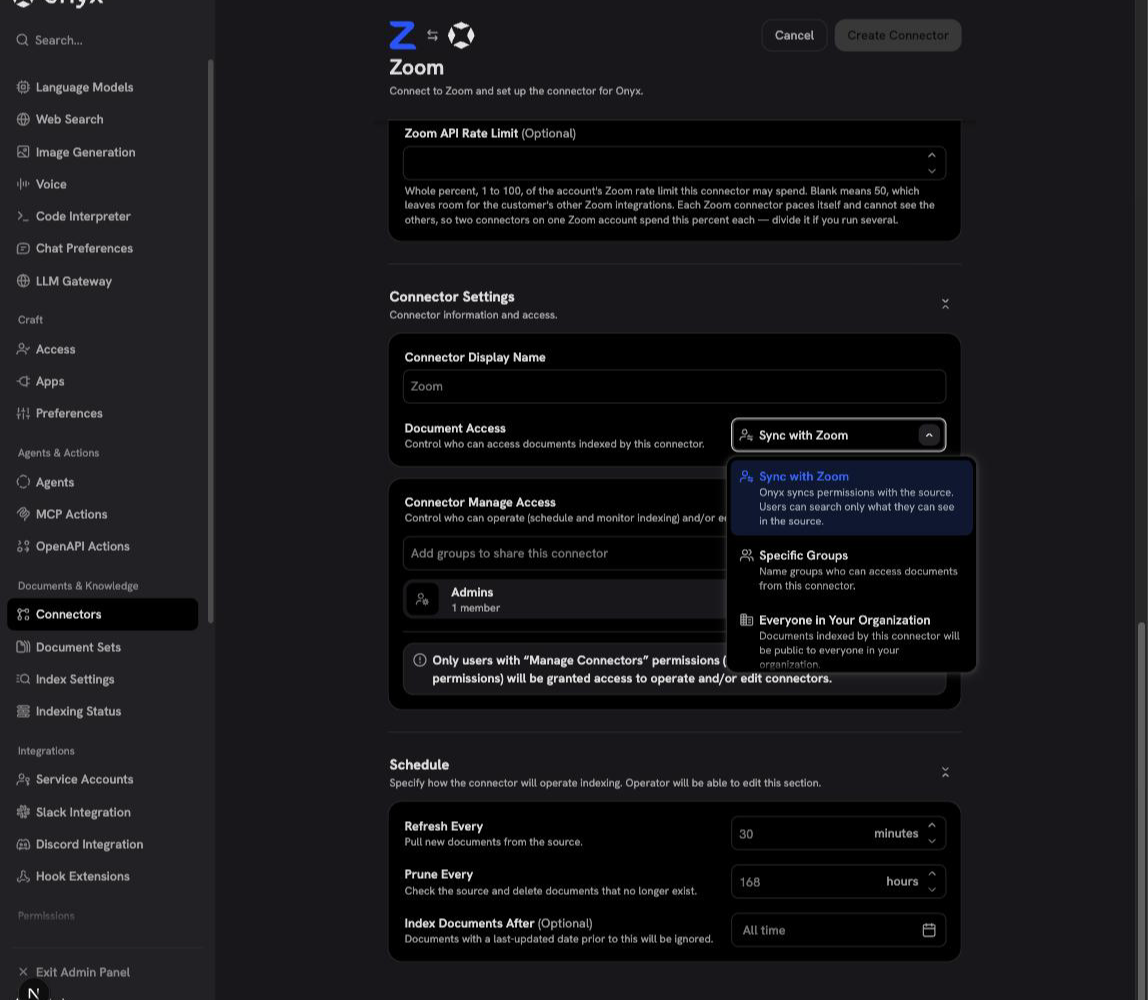
Task: Open the Agents circle icon
Action: click(x=23, y=482)
